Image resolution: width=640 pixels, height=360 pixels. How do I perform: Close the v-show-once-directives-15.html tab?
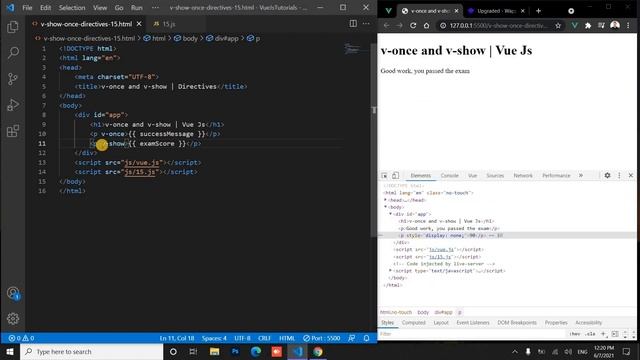(x=139, y=24)
